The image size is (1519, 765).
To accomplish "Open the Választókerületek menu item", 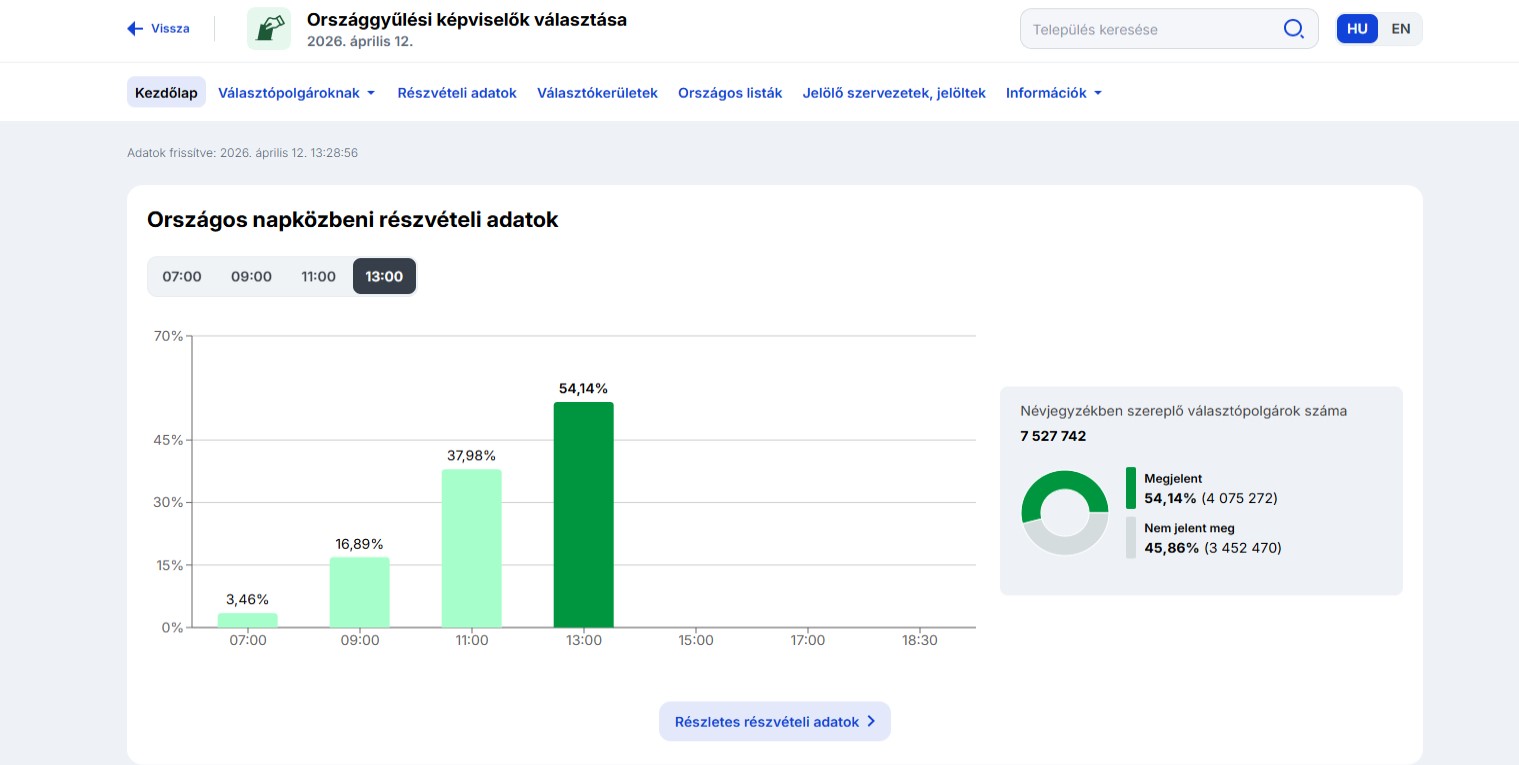I will [x=597, y=93].
